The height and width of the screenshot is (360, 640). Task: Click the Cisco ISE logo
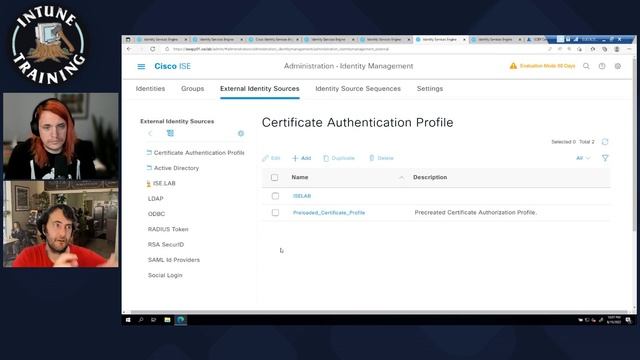(x=172, y=66)
